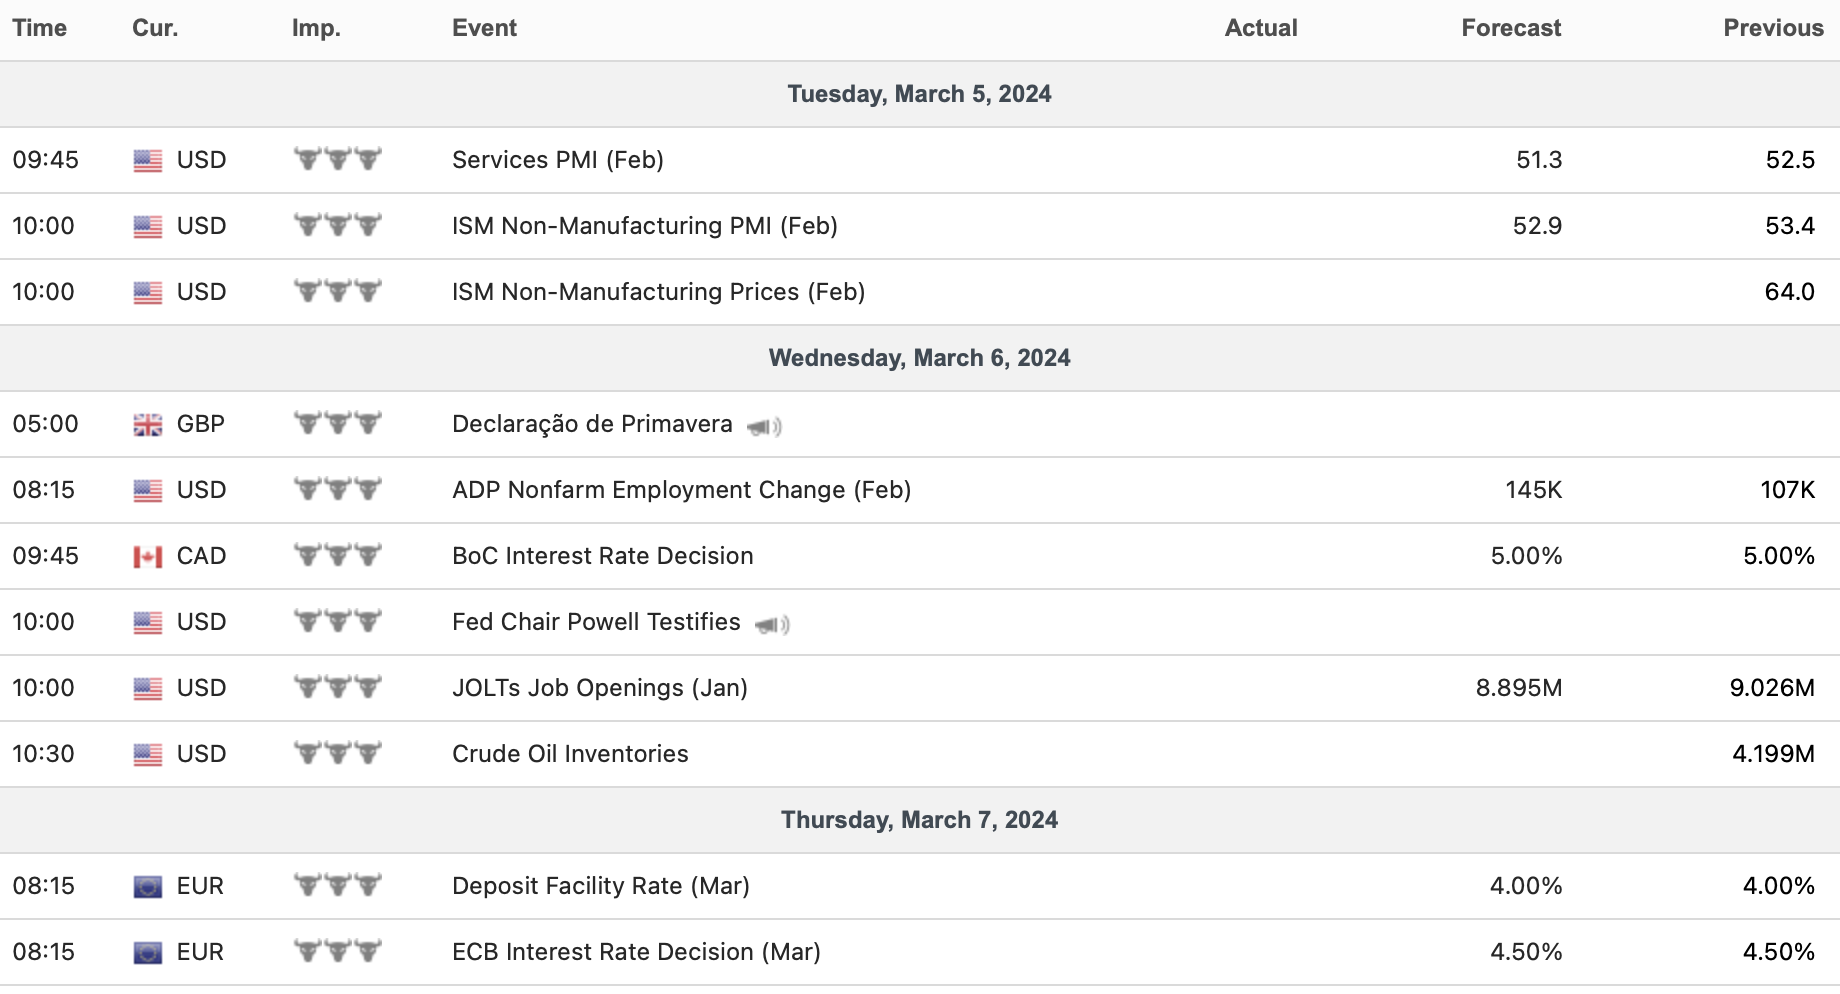Open the ECB Interest Rate Decision (Mar) event
Screen dimensions: 1840x994
pos(636,952)
